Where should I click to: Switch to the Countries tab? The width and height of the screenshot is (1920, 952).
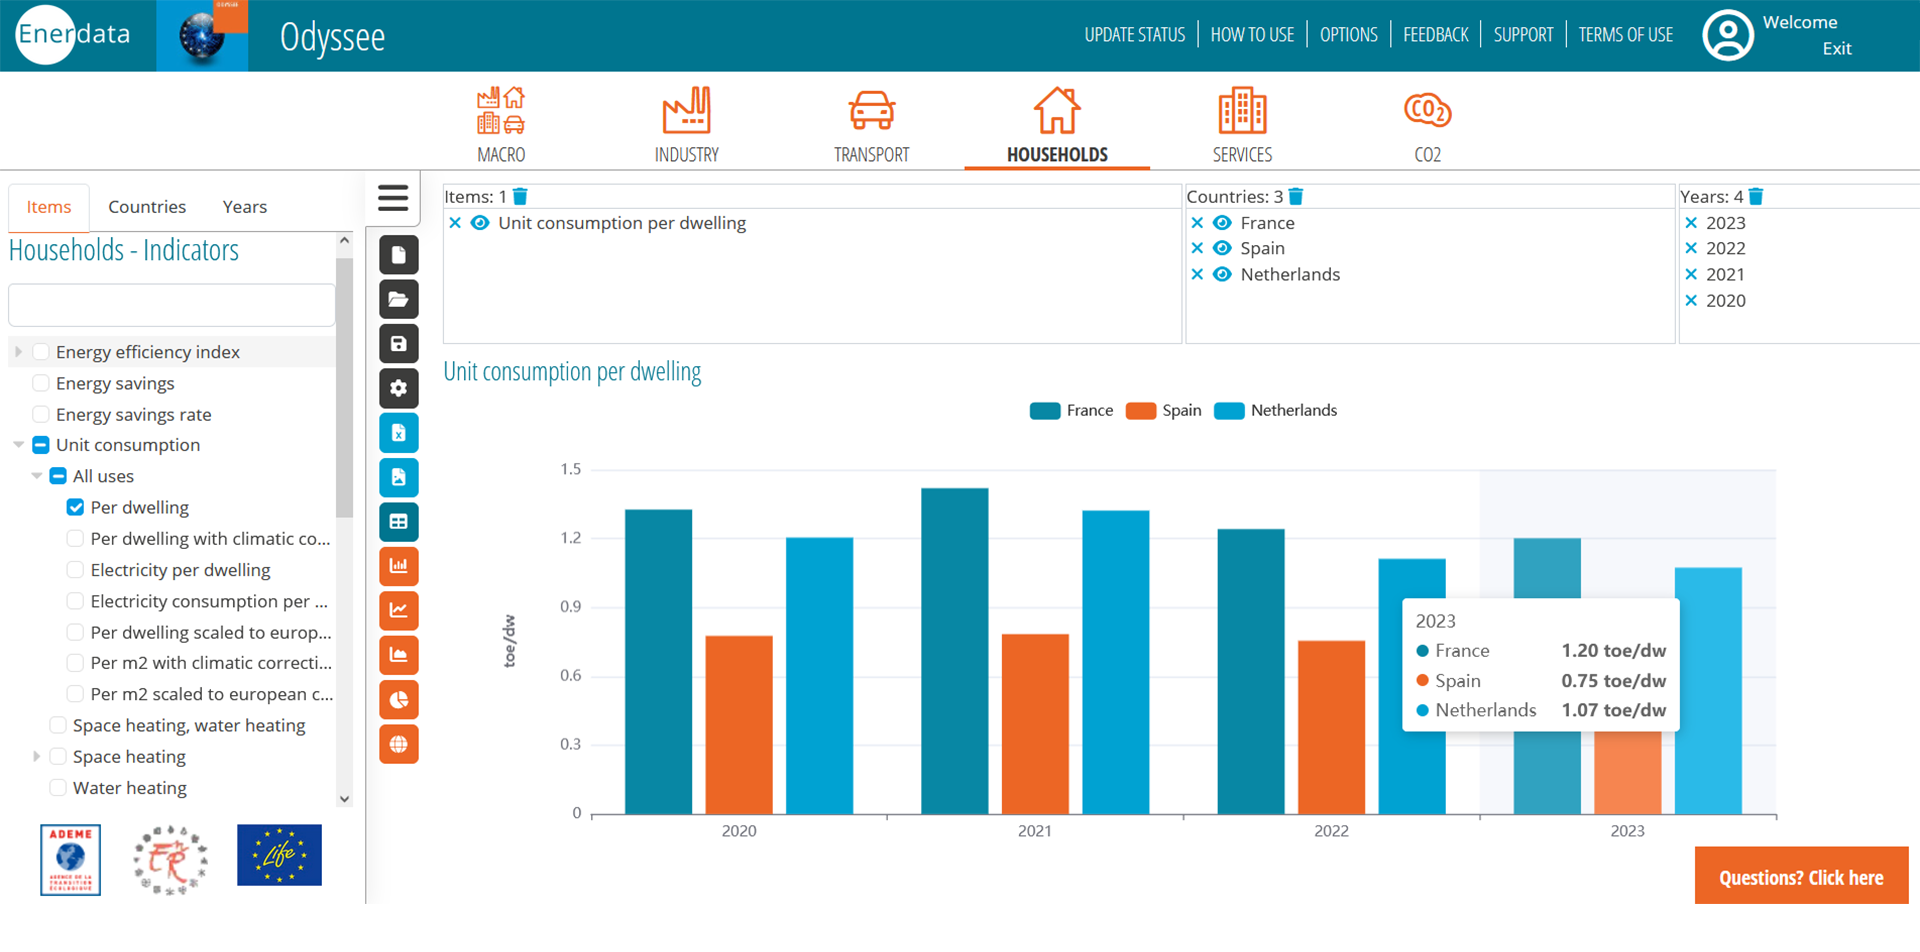[147, 207]
